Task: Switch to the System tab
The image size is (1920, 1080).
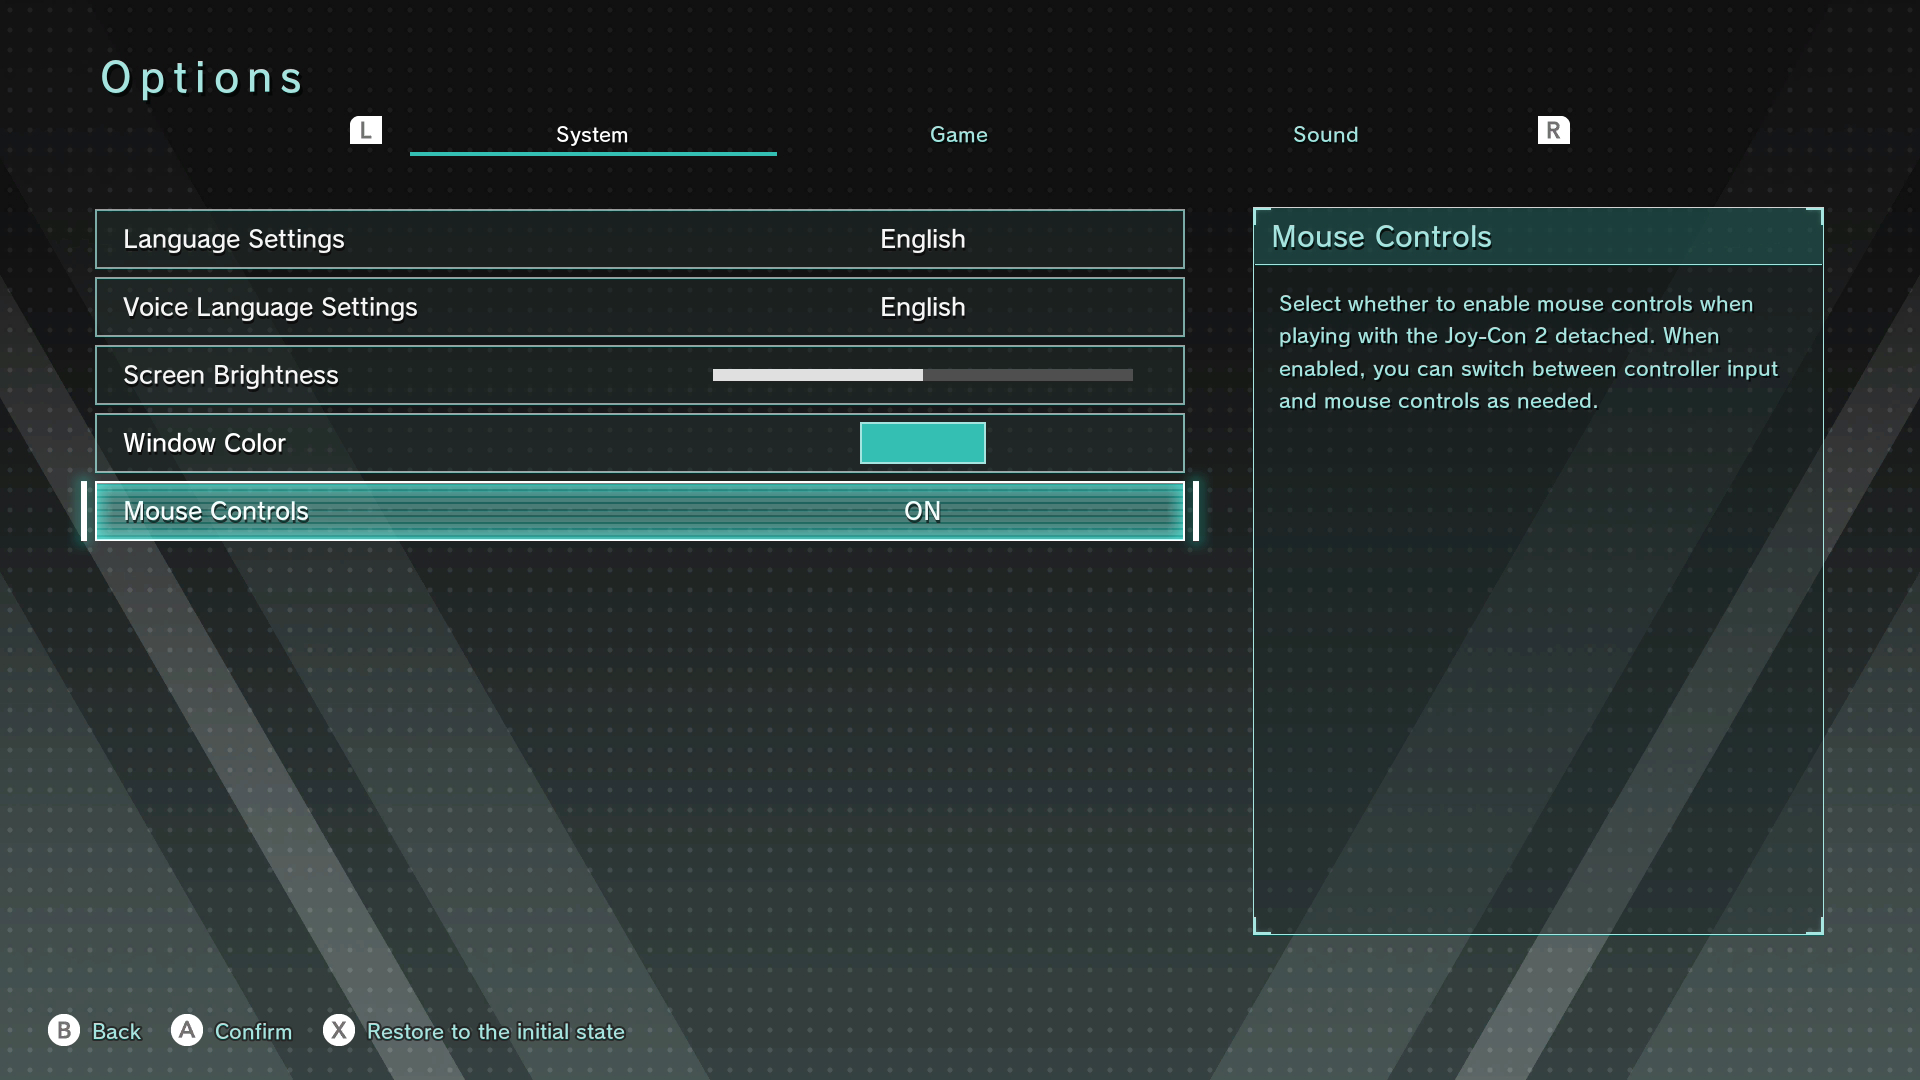Action: [592, 135]
